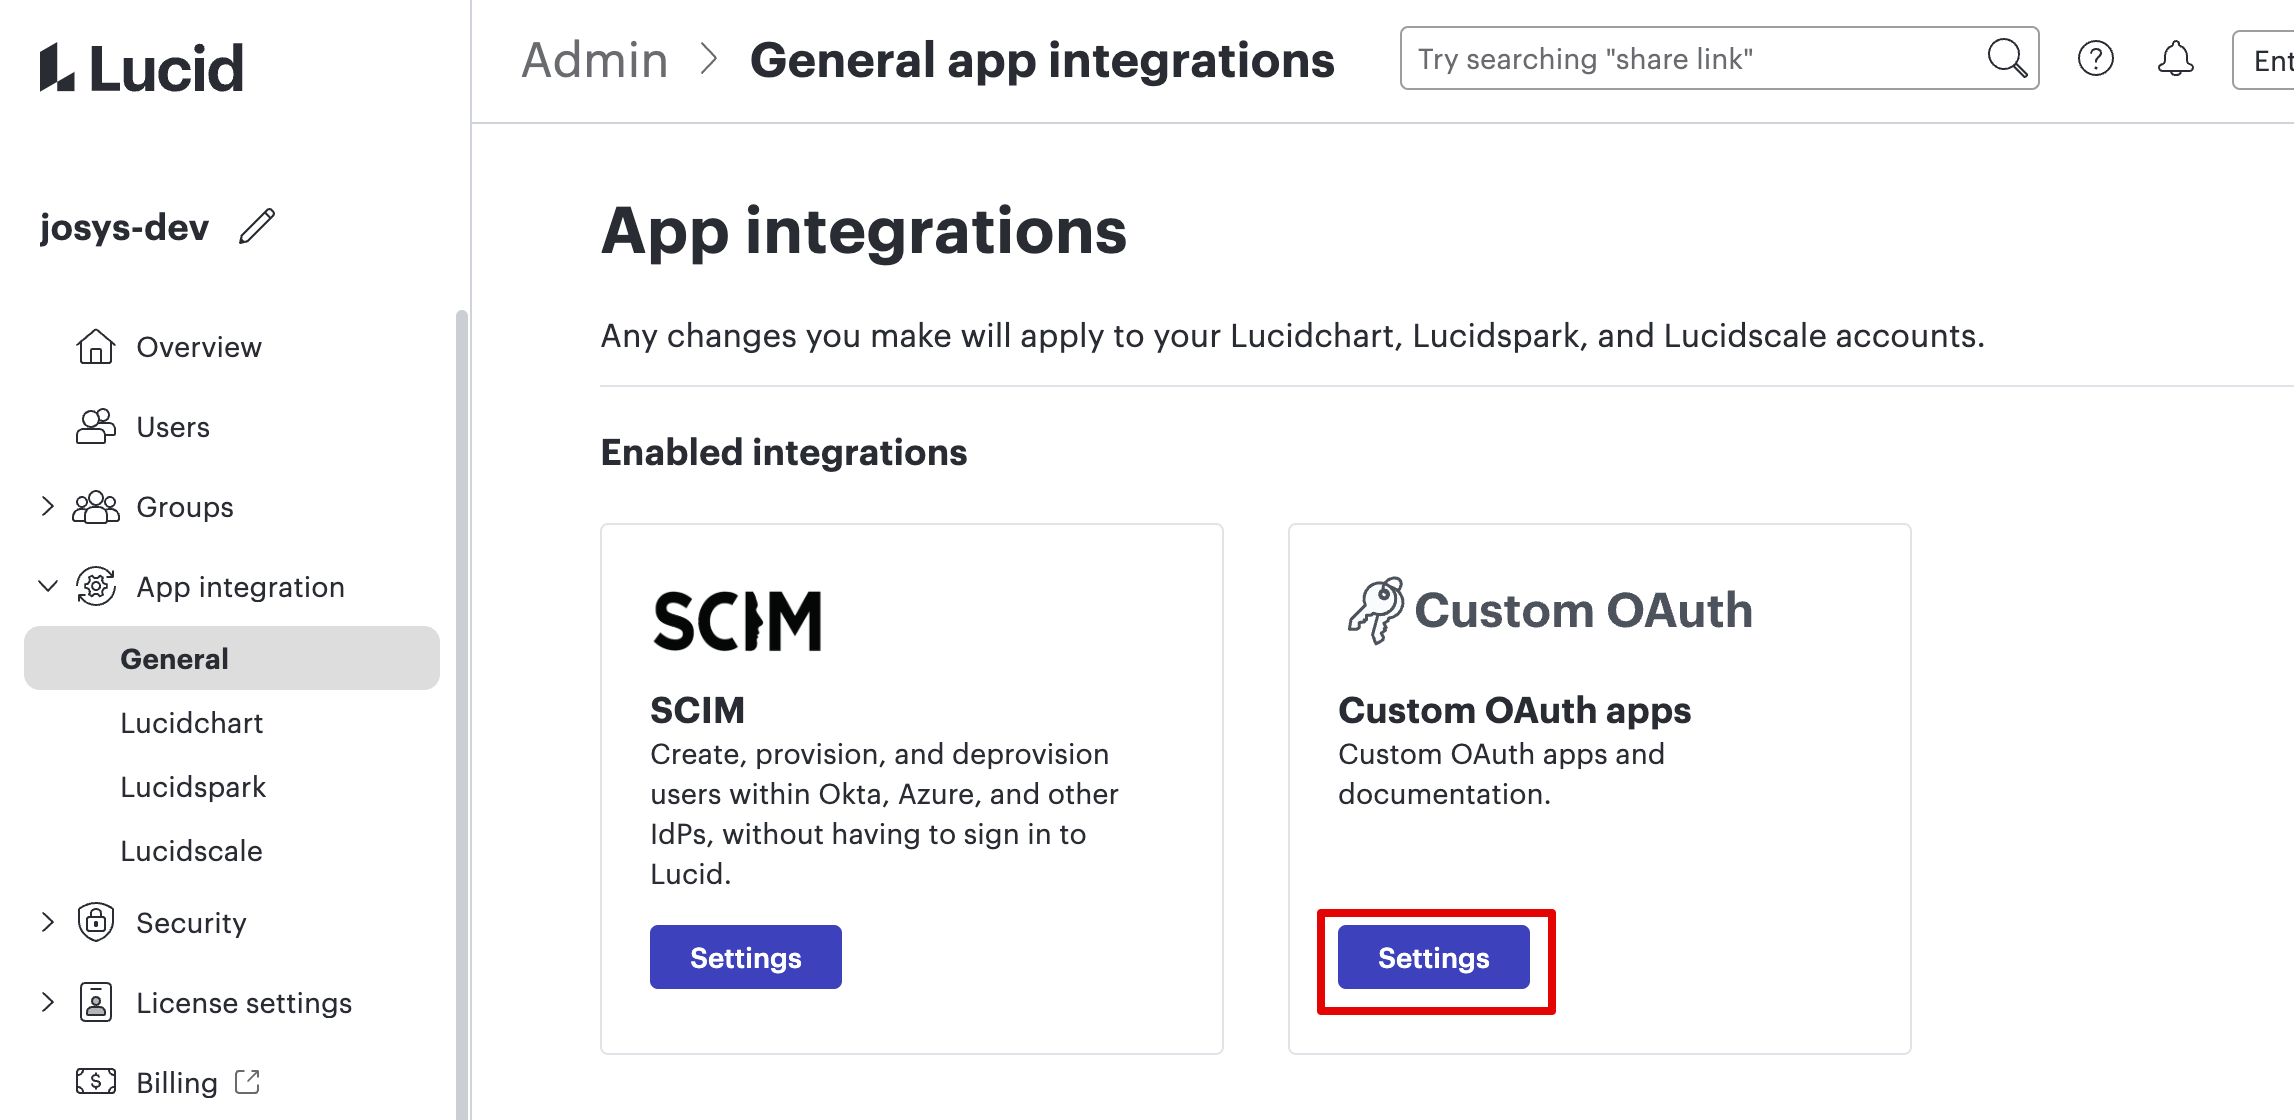The image size is (2294, 1120).
Task: Click the Overview house icon
Action: coord(96,347)
